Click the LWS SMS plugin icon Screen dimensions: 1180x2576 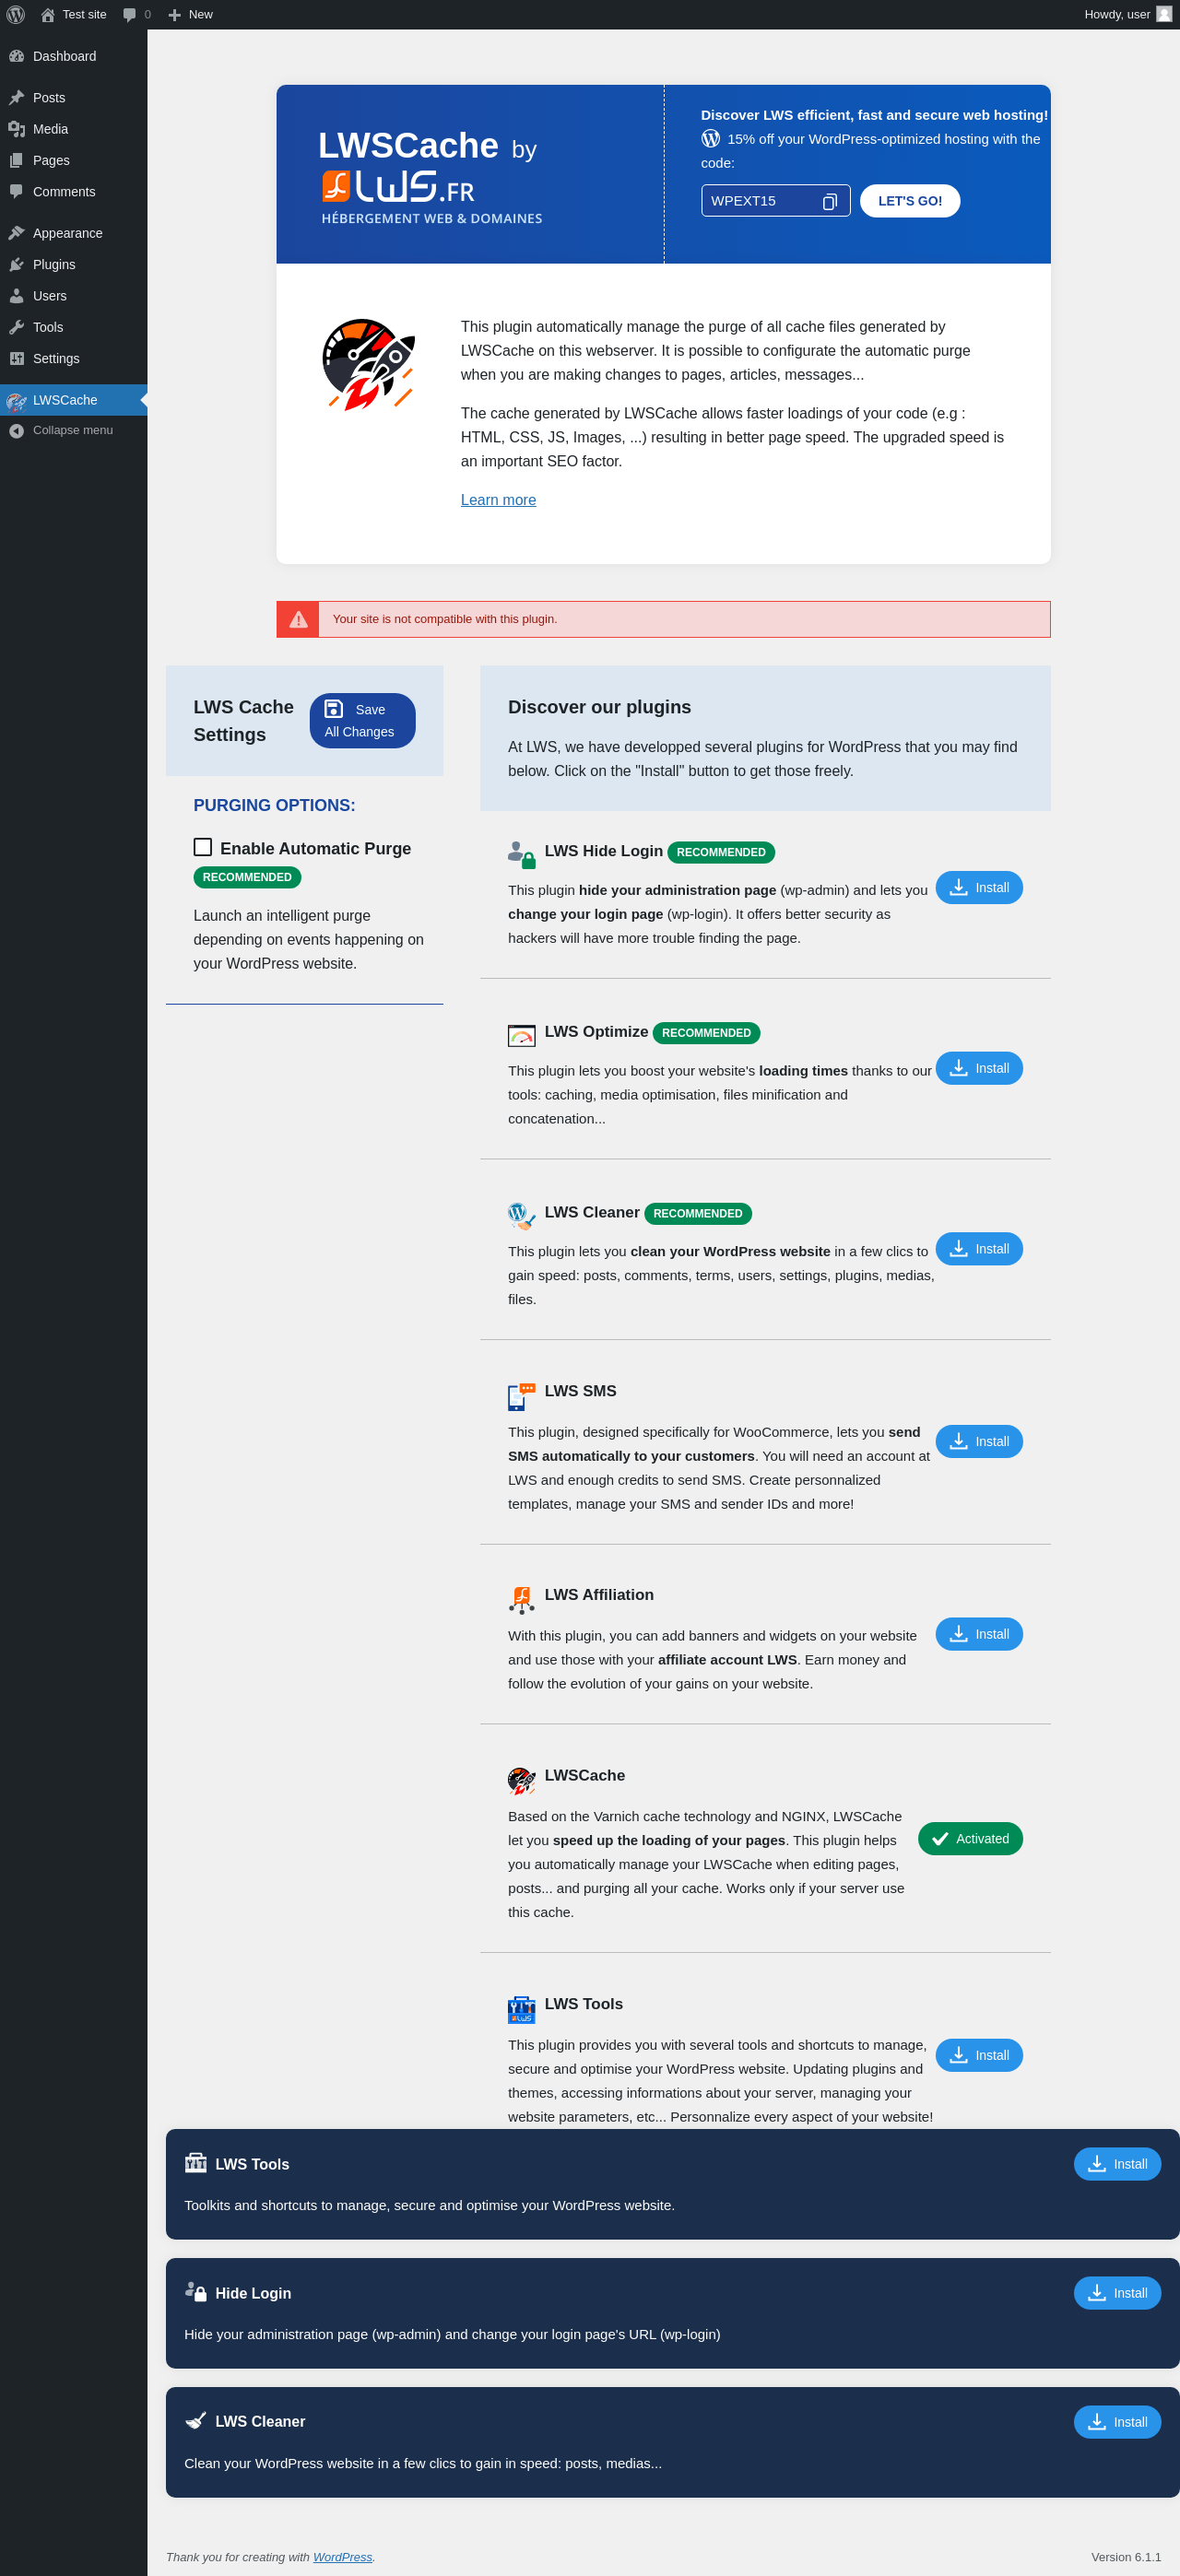(x=521, y=1395)
